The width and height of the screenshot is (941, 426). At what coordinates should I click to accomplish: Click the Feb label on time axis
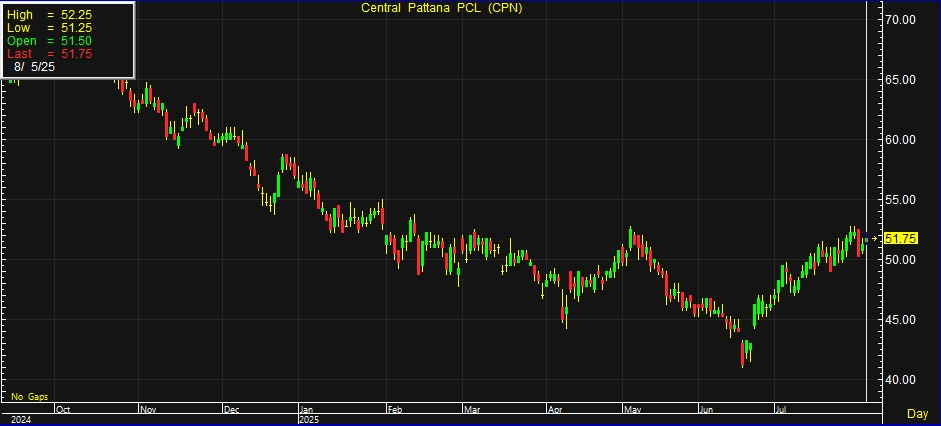394,410
